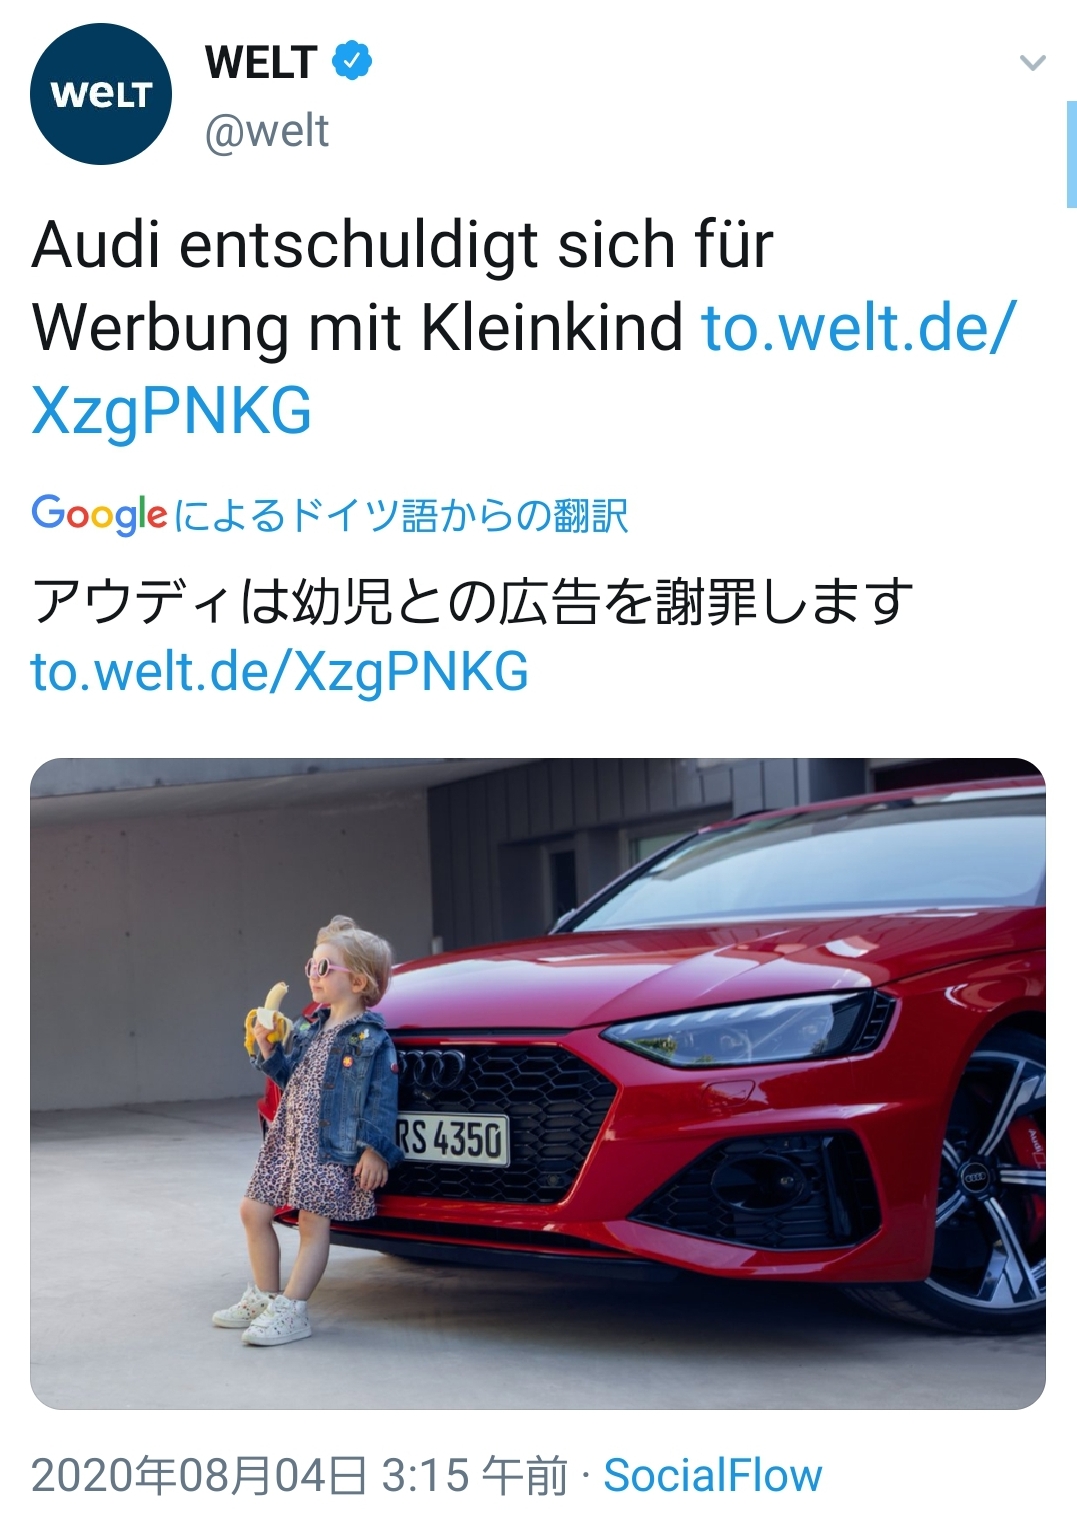Open the to.welt.de link in German tweet
Image resolution: width=1077 pixels, height=1514 pixels.
point(524,369)
